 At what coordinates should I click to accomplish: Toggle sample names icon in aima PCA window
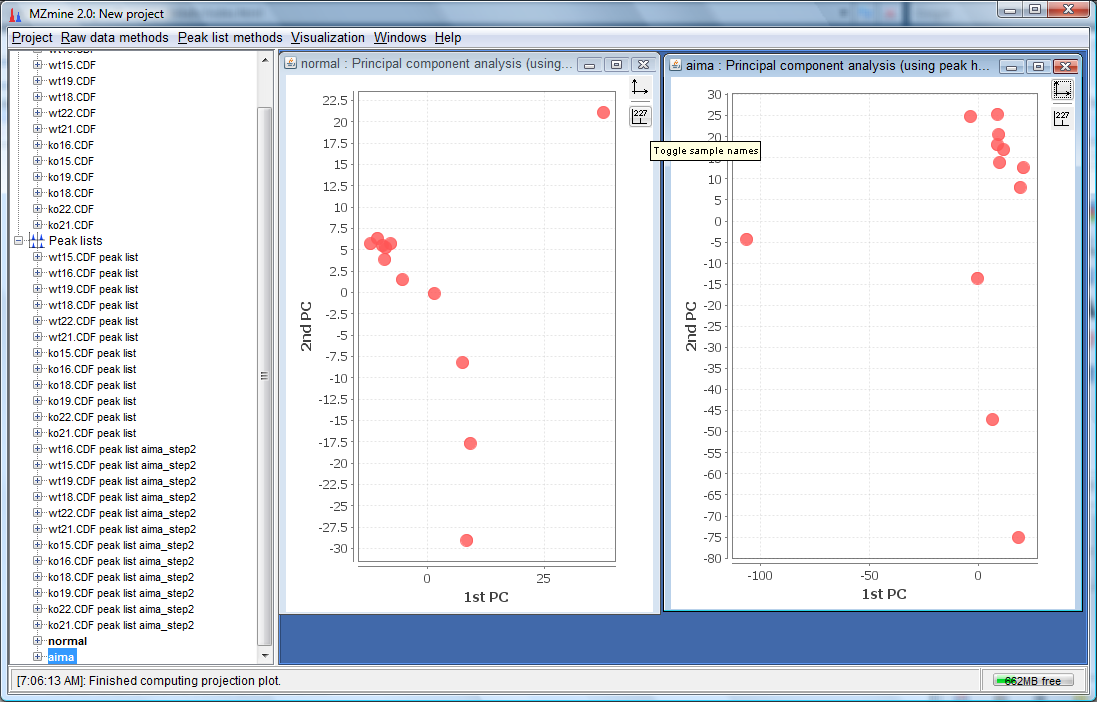1062,118
